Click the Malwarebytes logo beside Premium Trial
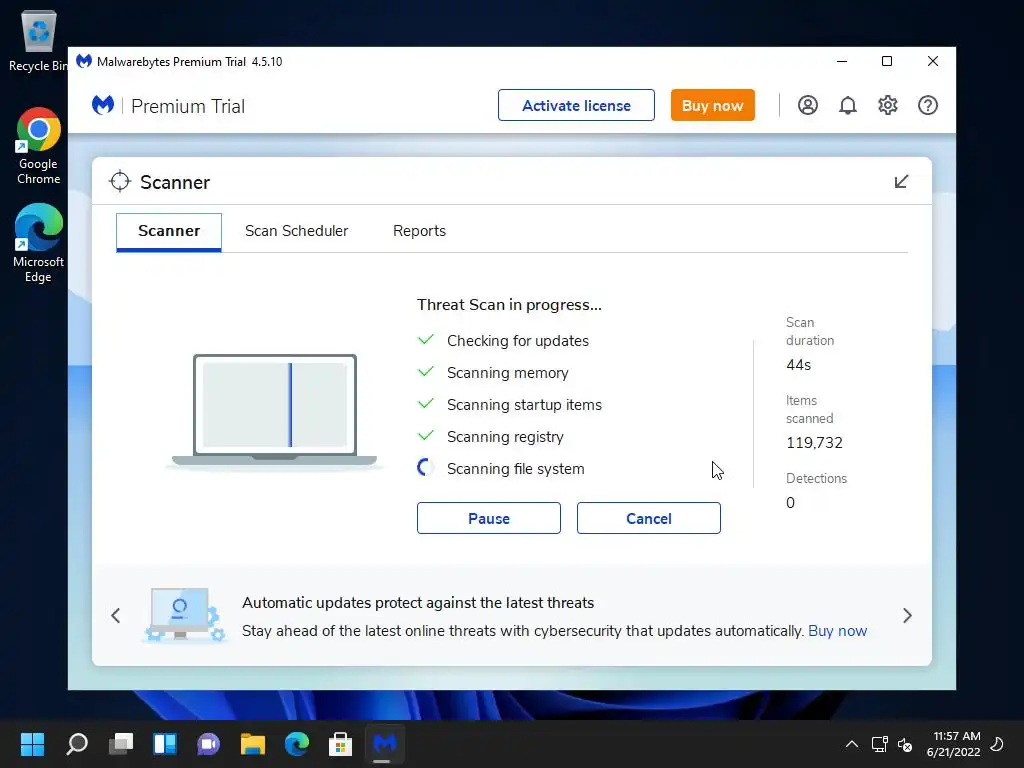Screen dimensions: 1024x768 point(103,105)
